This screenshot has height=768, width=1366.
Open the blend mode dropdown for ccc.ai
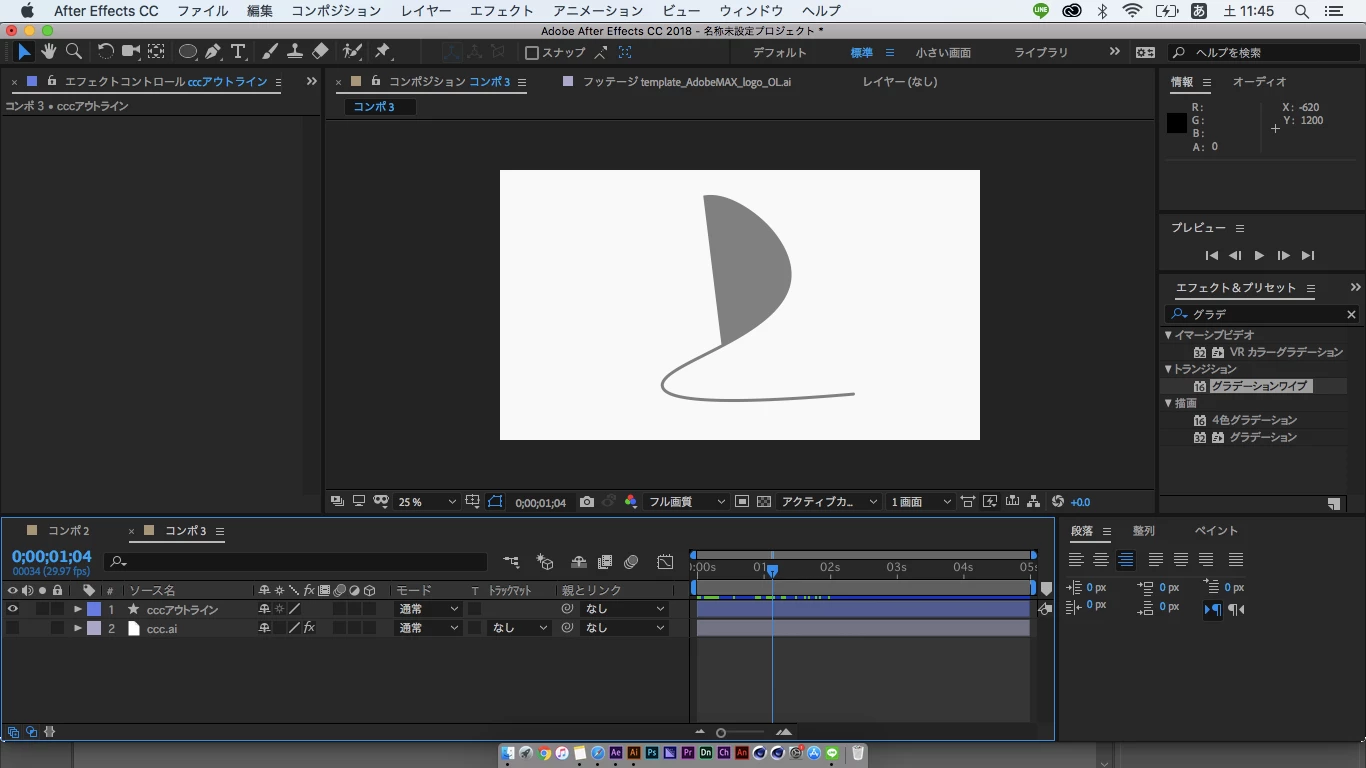click(x=428, y=628)
